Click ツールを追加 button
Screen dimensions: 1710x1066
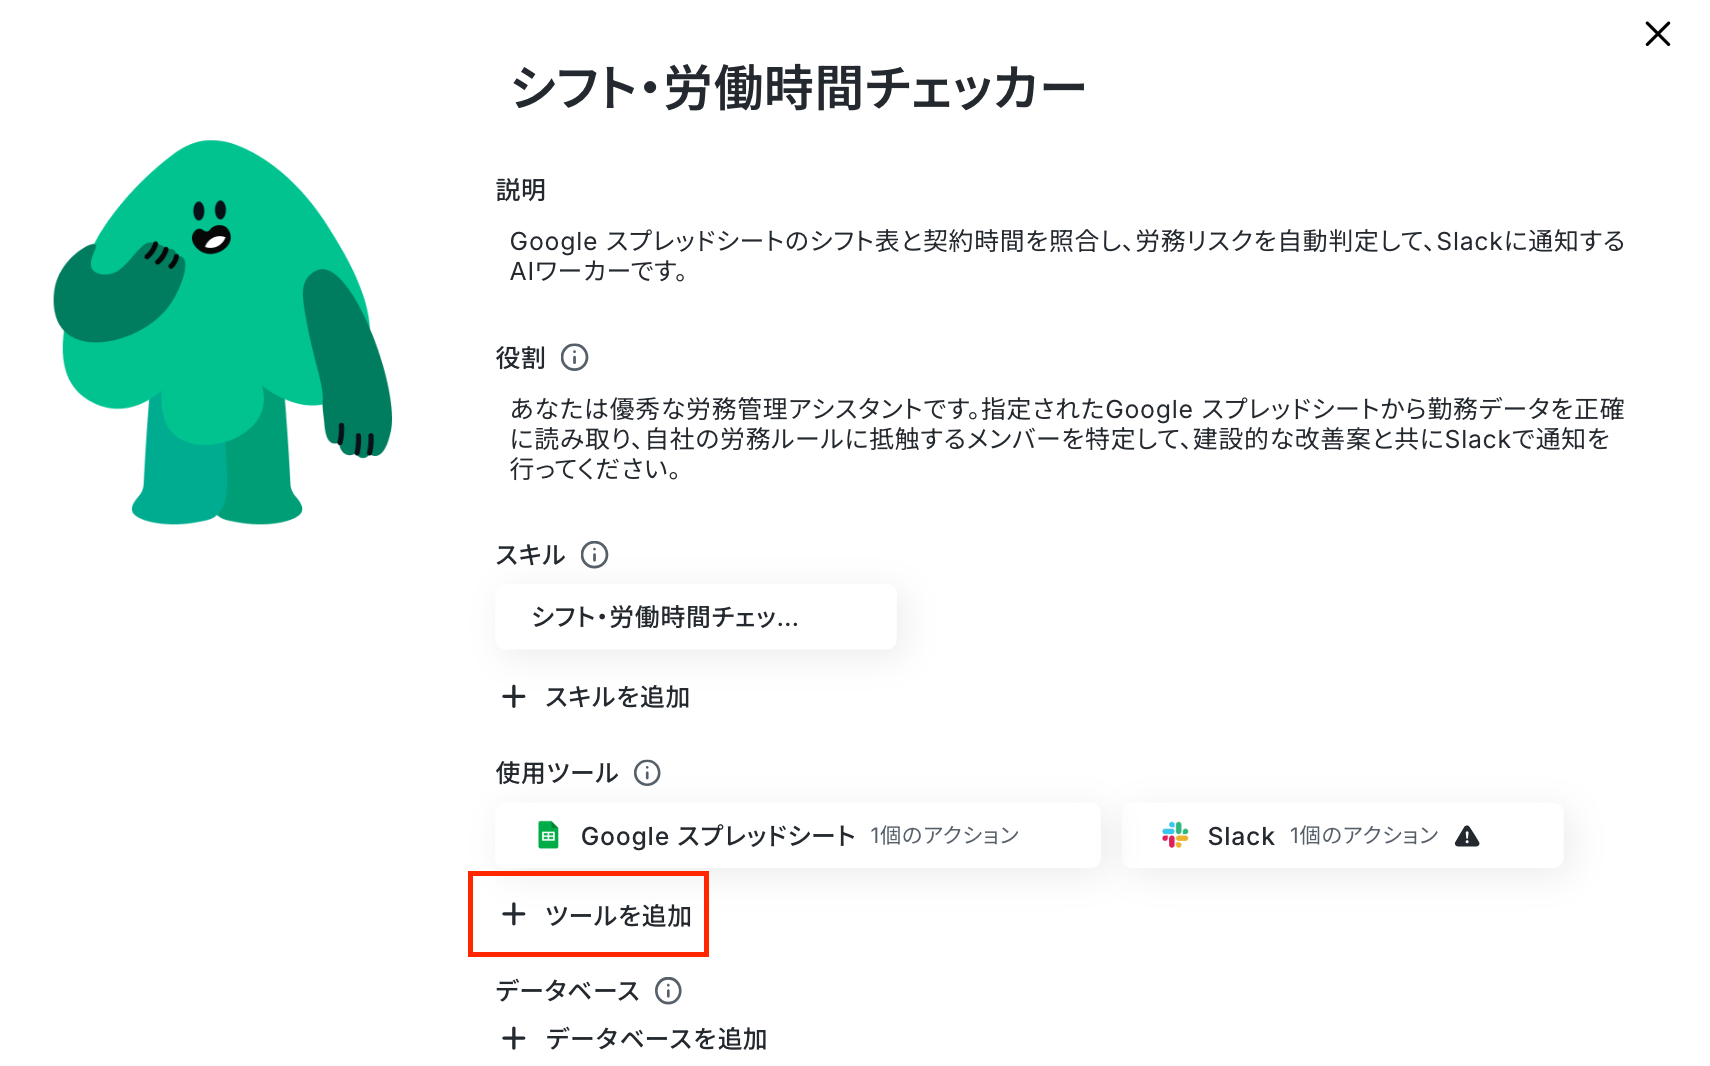coord(597,915)
